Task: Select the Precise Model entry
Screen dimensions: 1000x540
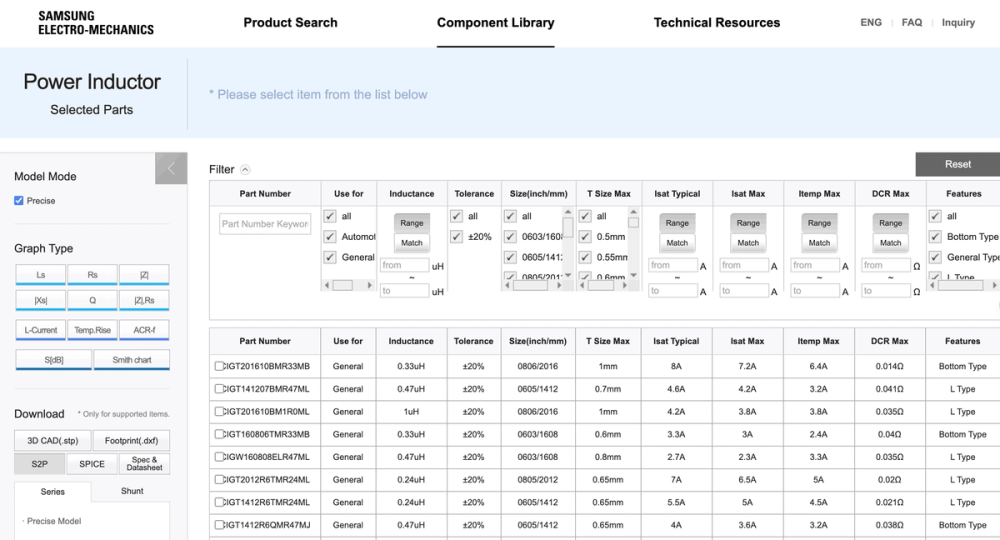Action: coord(54,521)
